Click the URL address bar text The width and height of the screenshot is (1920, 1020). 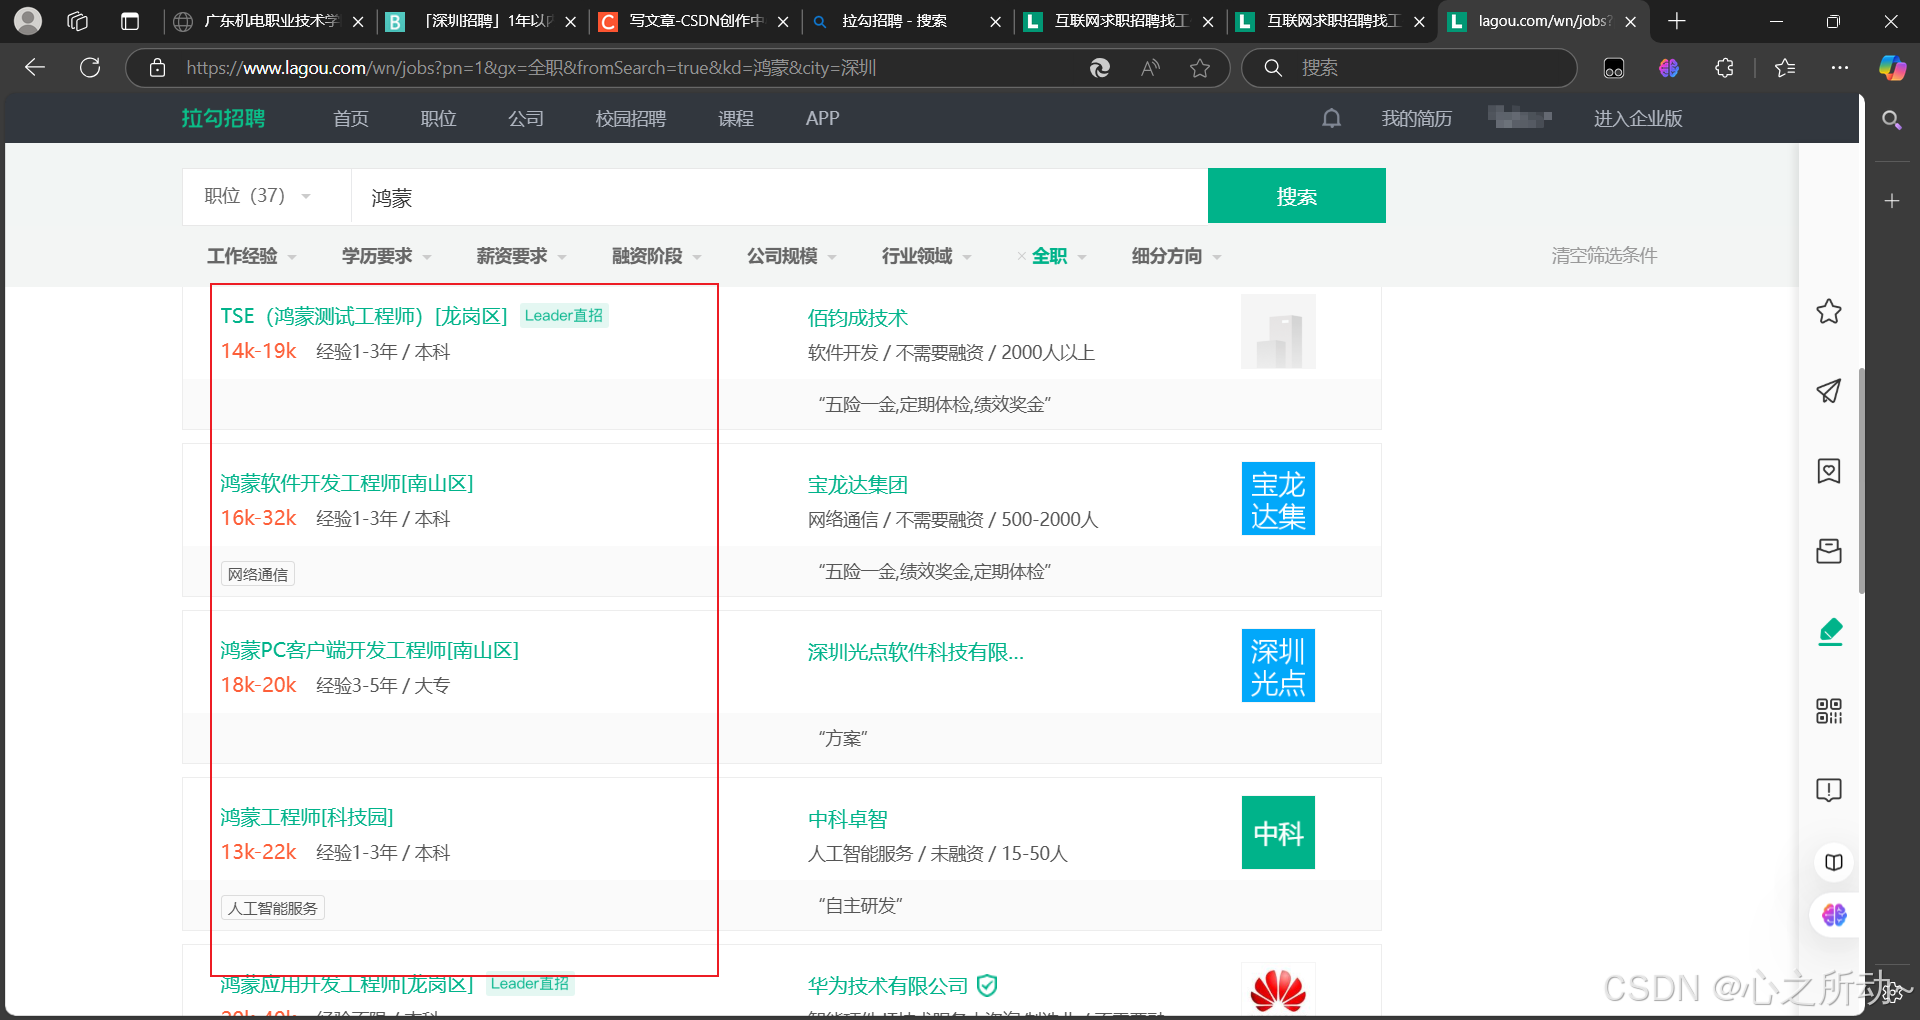[530, 68]
